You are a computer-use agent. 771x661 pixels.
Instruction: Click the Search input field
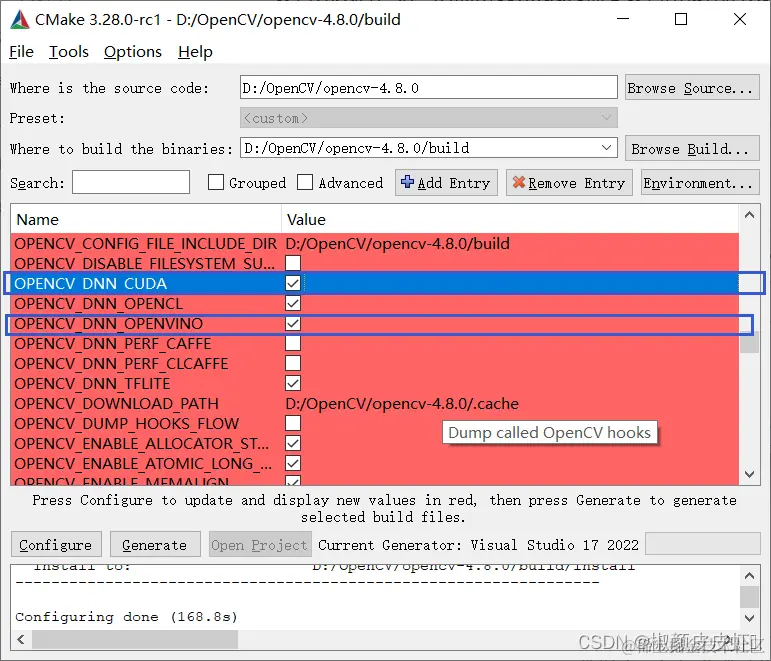tap(131, 182)
